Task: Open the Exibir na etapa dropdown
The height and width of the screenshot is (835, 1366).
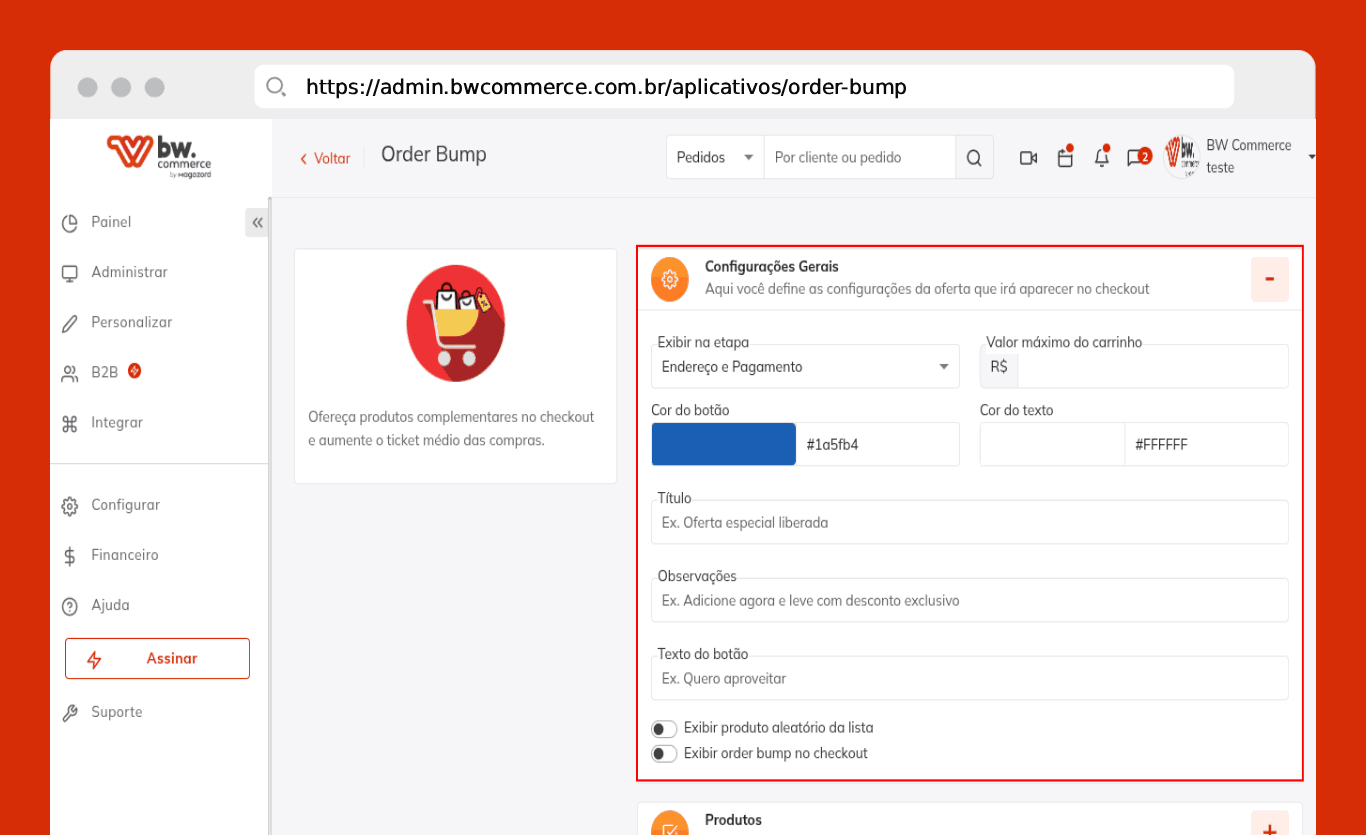Action: 805,366
